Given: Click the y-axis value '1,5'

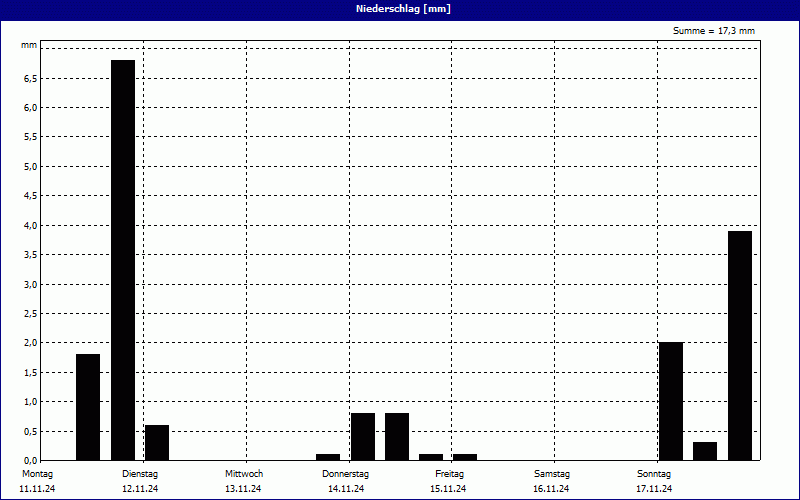Looking at the screenshot, I should click(31, 372).
